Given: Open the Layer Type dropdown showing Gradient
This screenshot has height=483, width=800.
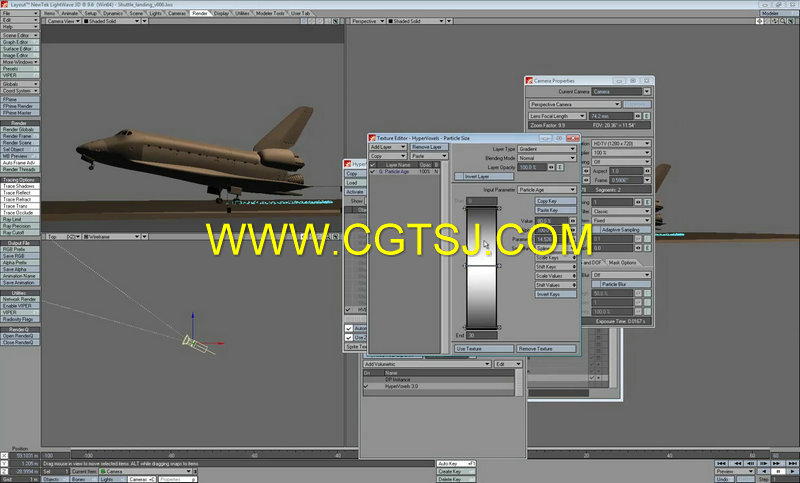Looking at the screenshot, I should click(x=547, y=149).
